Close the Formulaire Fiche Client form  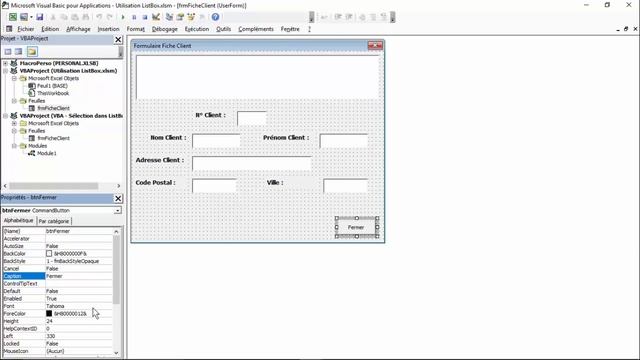tap(375, 46)
